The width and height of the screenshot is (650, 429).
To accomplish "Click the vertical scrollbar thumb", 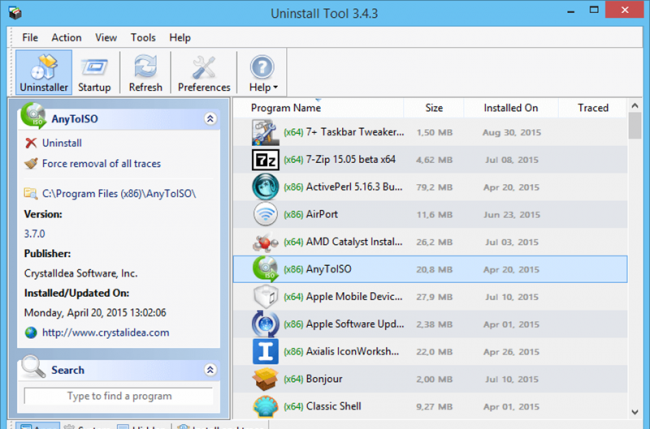I will click(x=635, y=126).
